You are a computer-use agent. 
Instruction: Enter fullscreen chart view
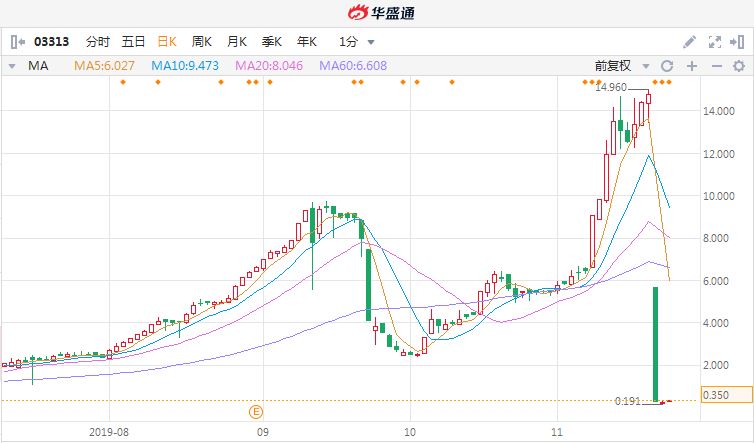point(714,42)
